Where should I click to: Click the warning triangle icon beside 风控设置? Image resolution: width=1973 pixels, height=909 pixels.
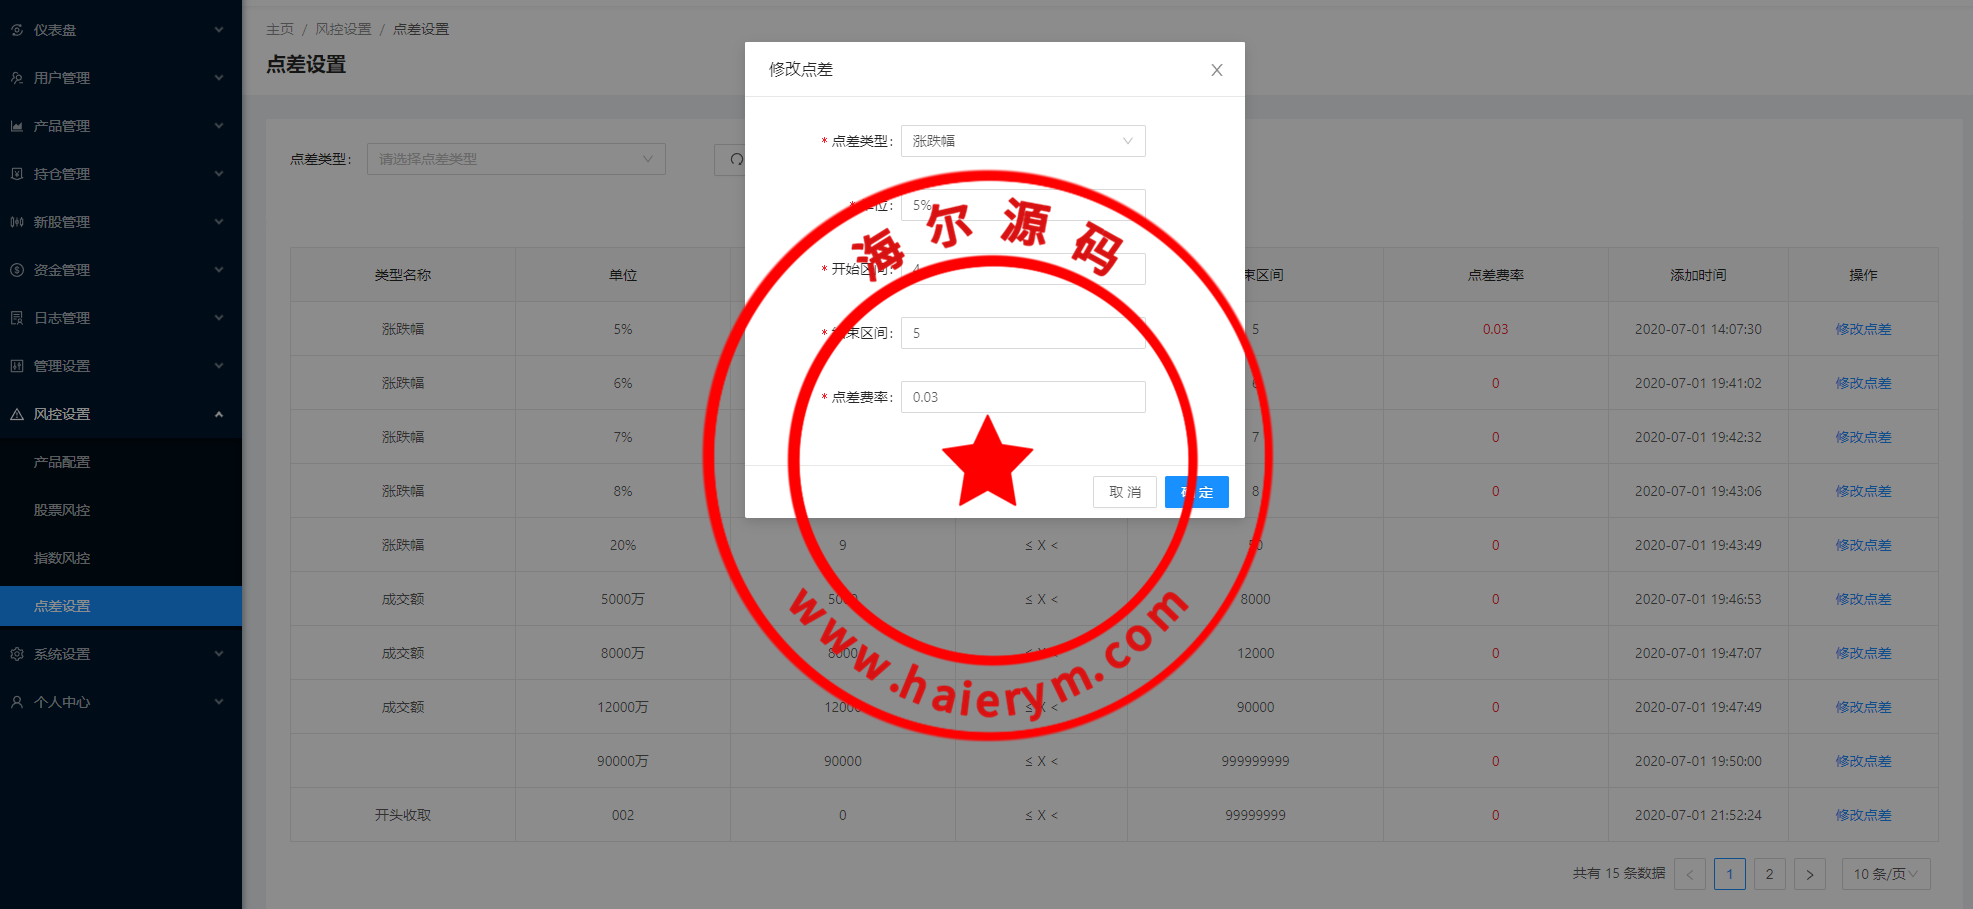17,414
